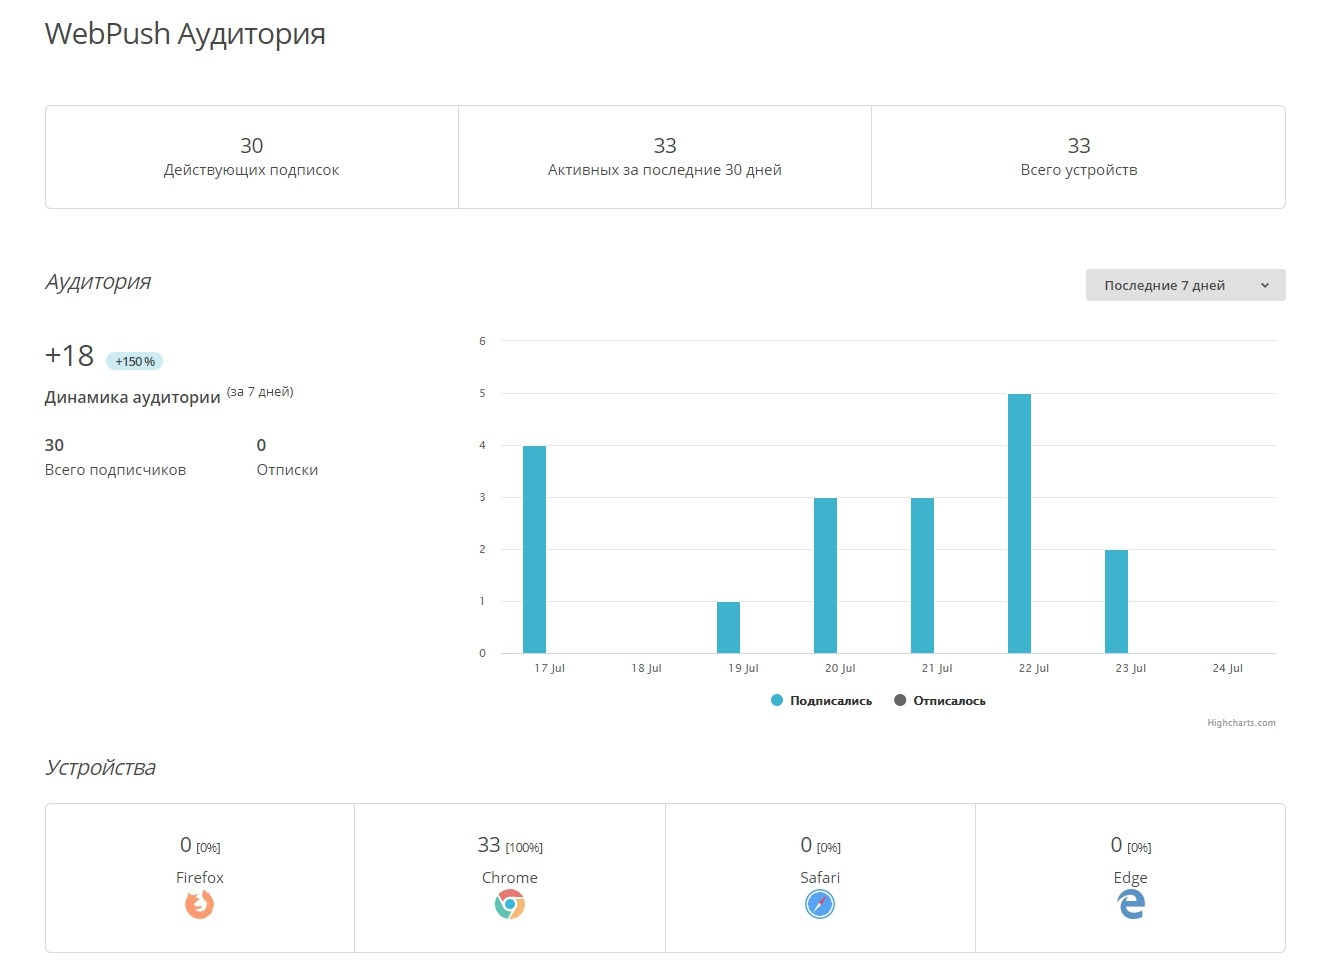
Task: Select the Действующих подписок stat card
Action: pos(251,157)
